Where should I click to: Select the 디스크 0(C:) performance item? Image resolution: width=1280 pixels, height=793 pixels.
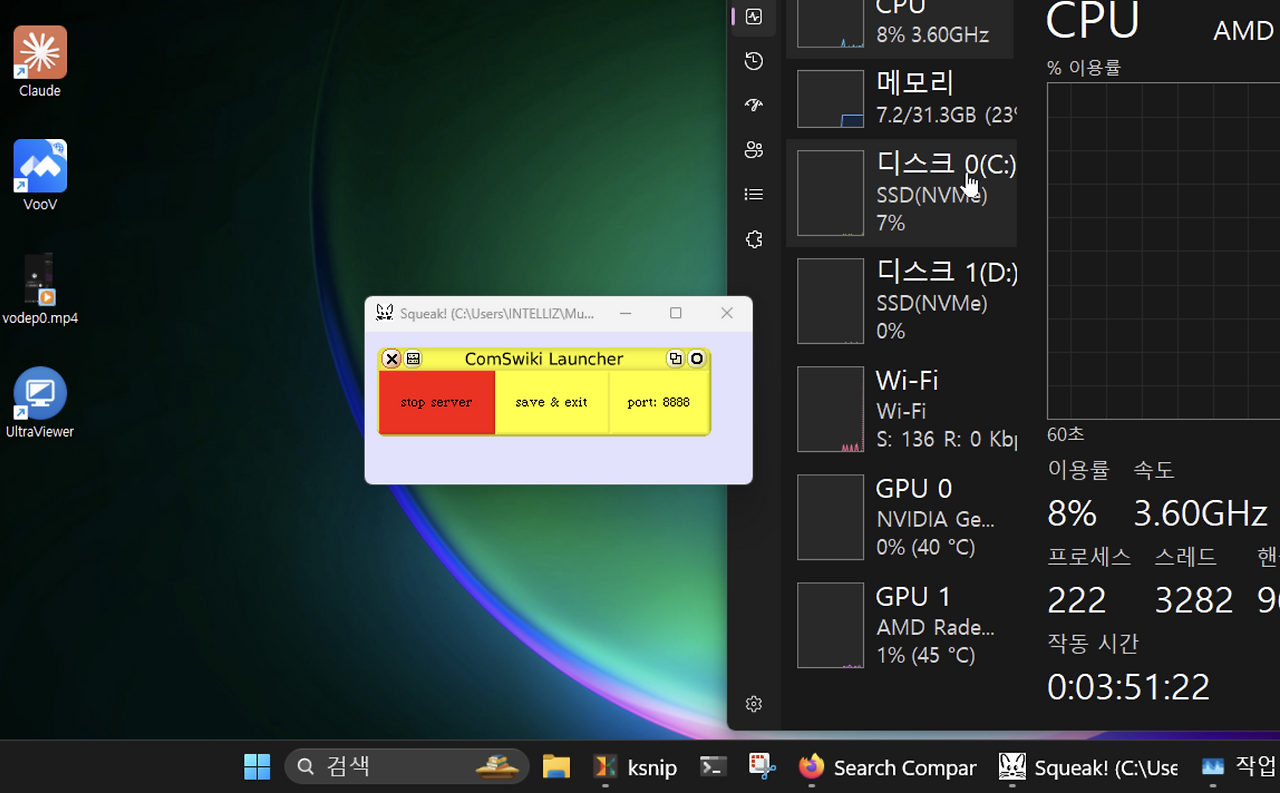point(901,193)
